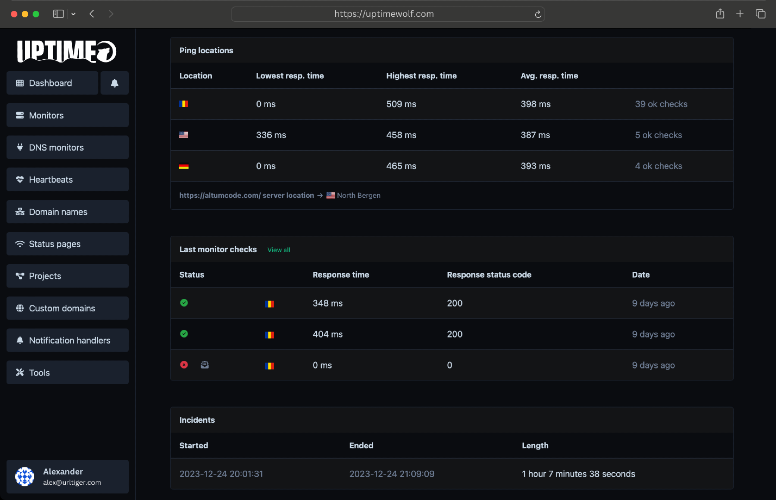Image resolution: width=776 pixels, height=500 pixels.
Task: Click the red failed status icon
Action: (x=184, y=364)
